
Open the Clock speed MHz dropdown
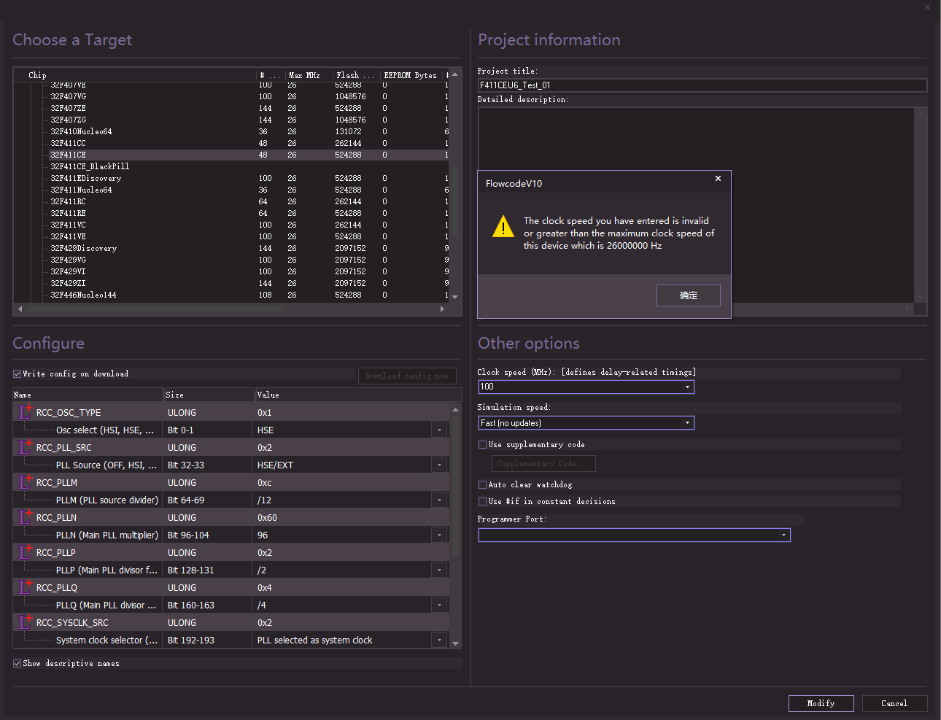(x=687, y=387)
